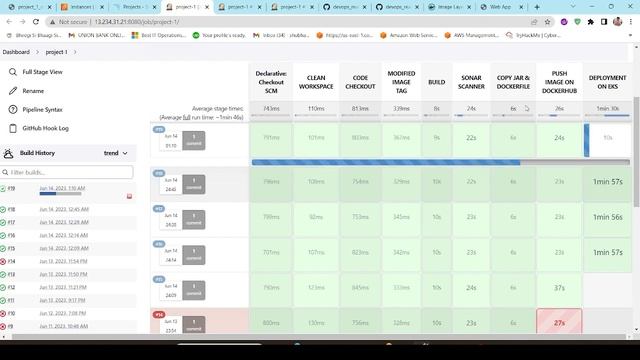Viewport: 640px width, 360px height.
Task: Expand chevron after Dashboard breadcrumb
Action: tap(37, 52)
